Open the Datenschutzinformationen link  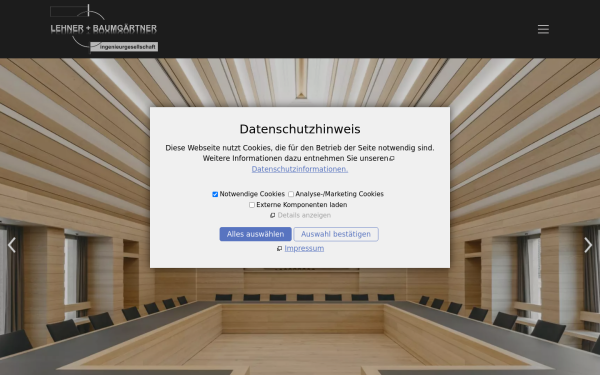coord(300,169)
